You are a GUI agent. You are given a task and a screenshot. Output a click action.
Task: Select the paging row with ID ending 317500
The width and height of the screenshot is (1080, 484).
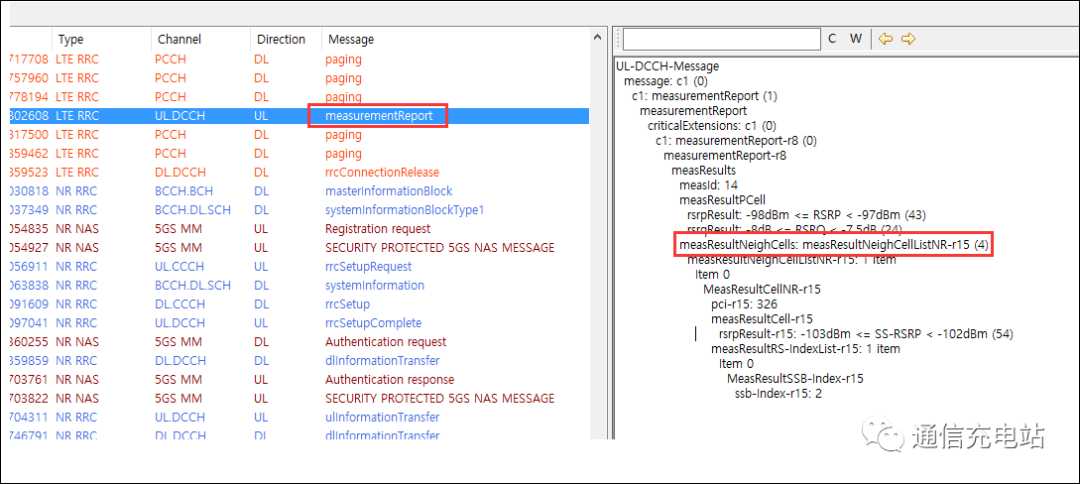(x=299, y=134)
